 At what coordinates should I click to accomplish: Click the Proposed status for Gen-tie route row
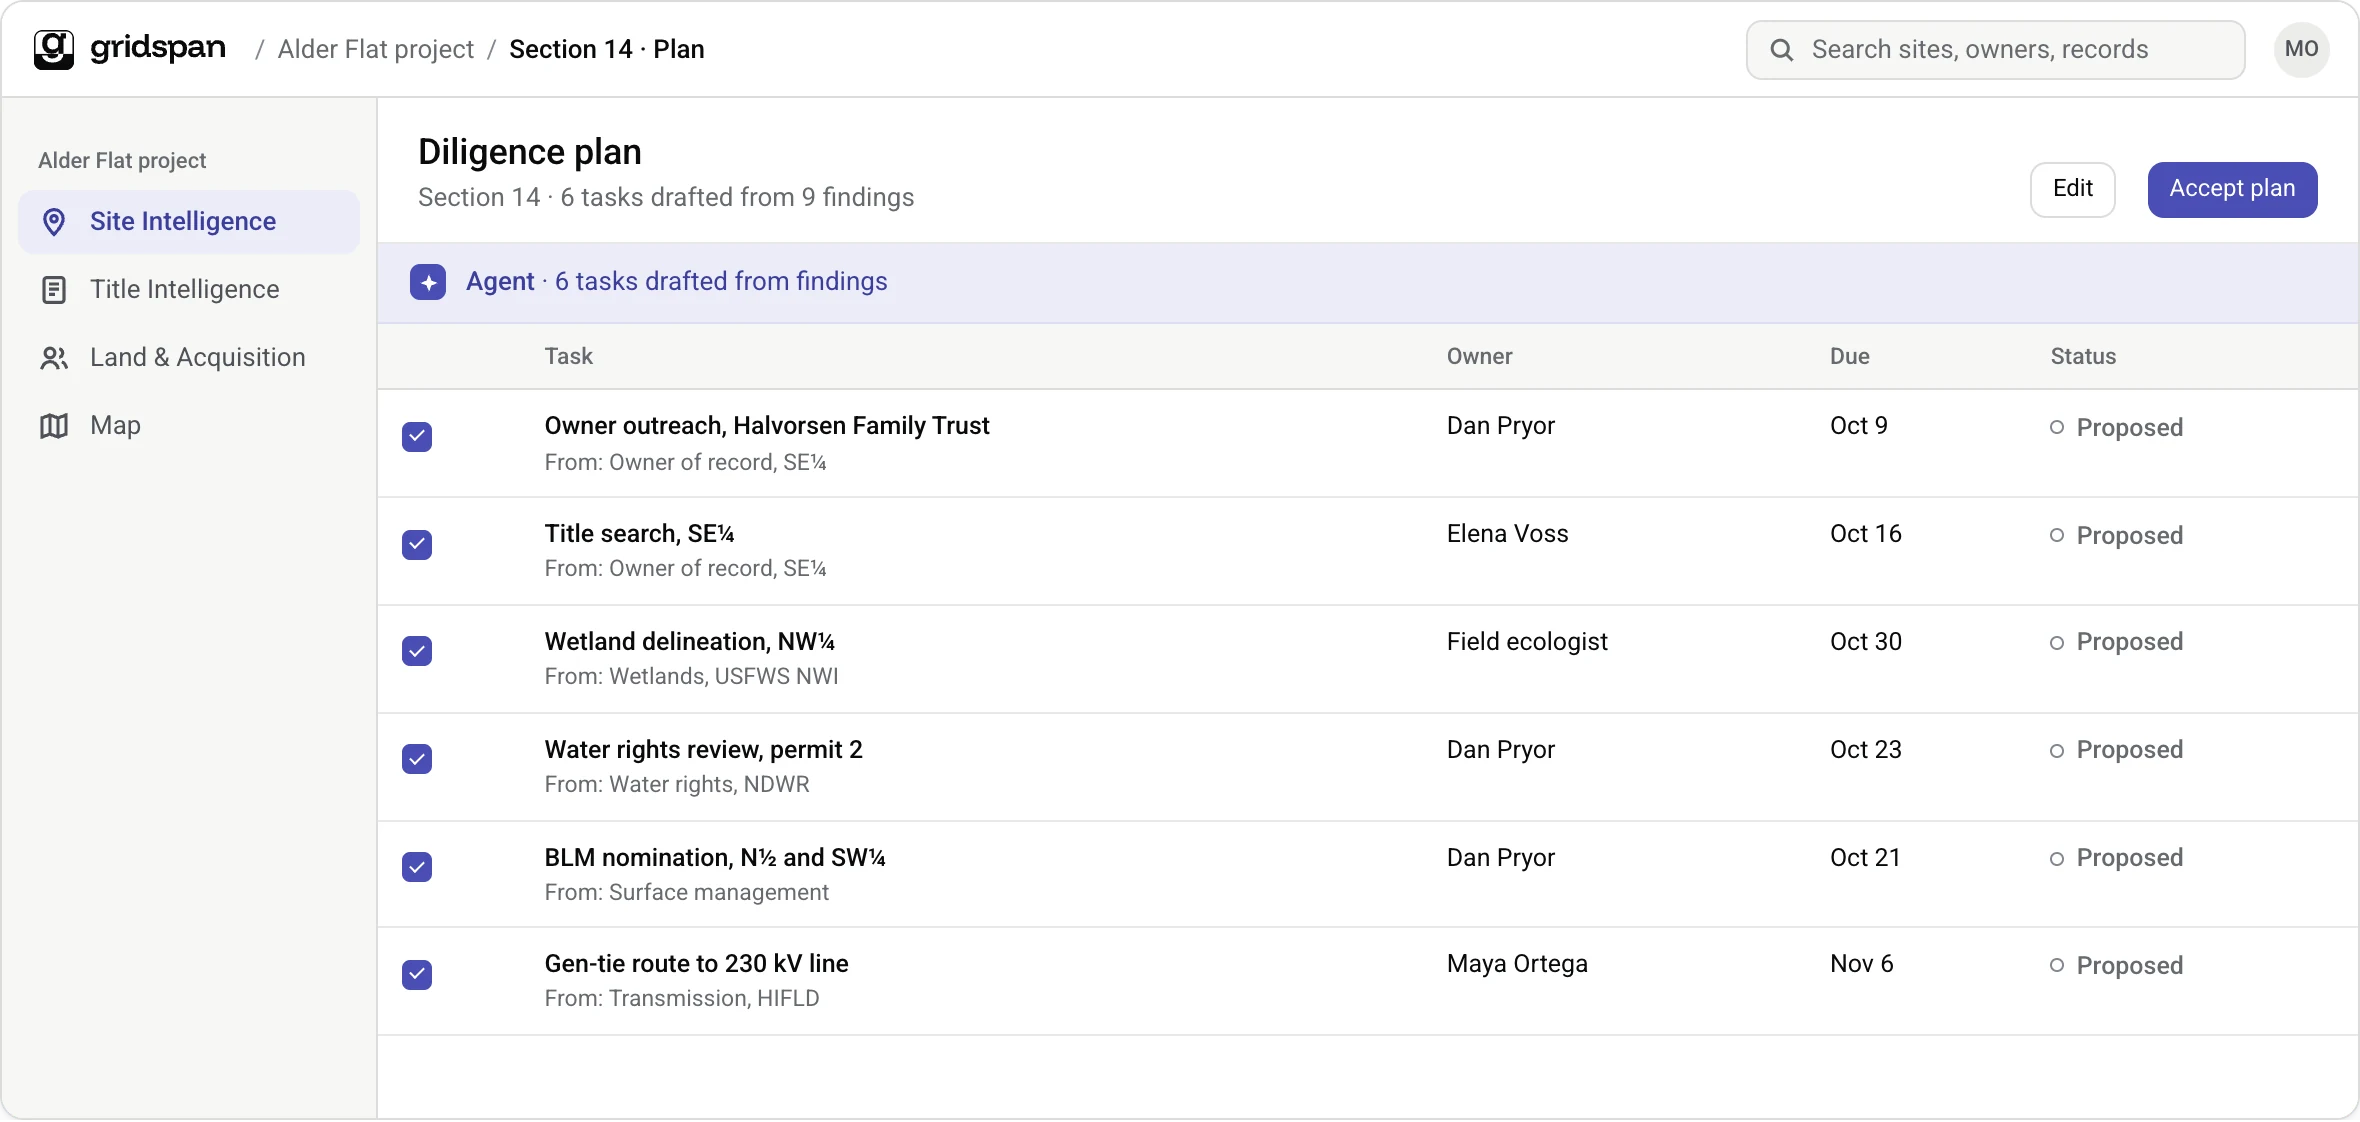point(2116,965)
